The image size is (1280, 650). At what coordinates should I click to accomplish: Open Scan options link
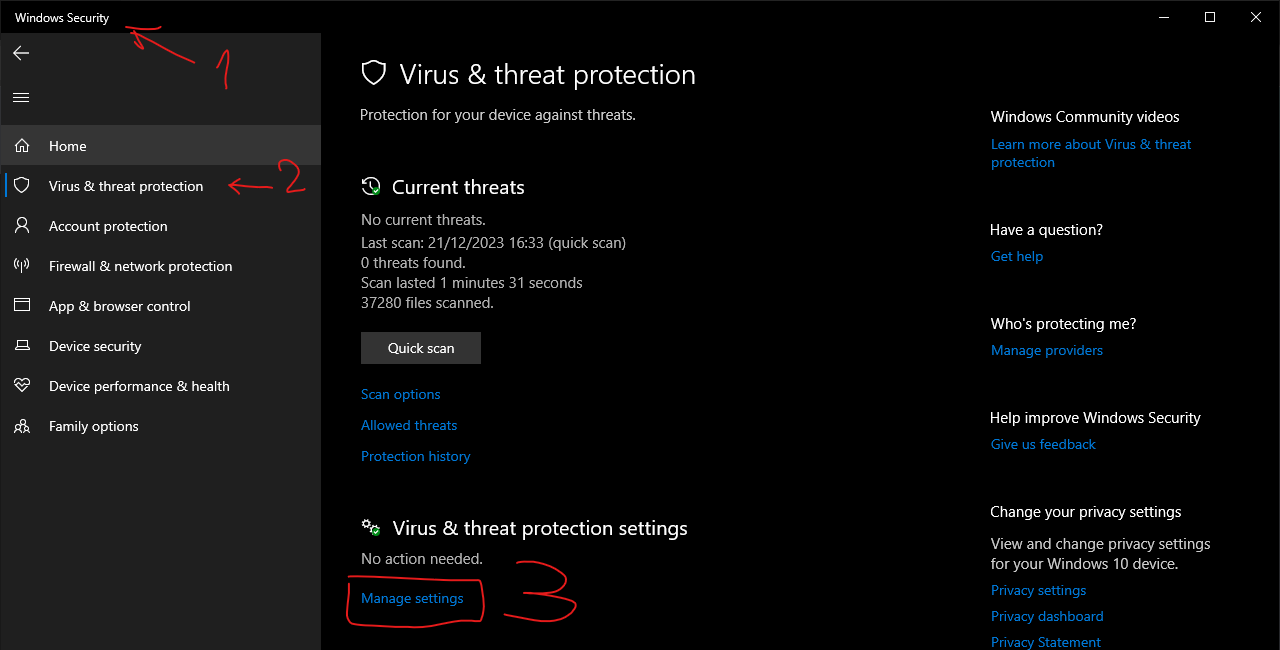click(400, 394)
